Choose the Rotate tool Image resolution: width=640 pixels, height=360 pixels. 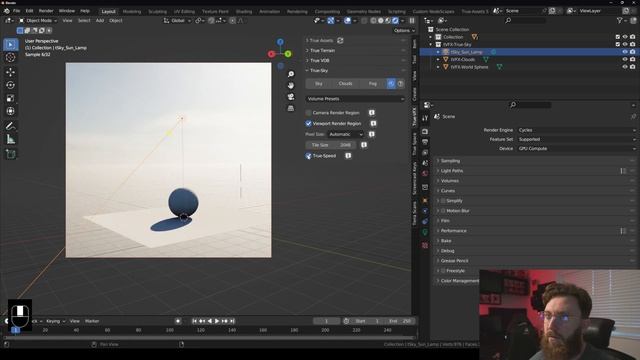coord(11,85)
